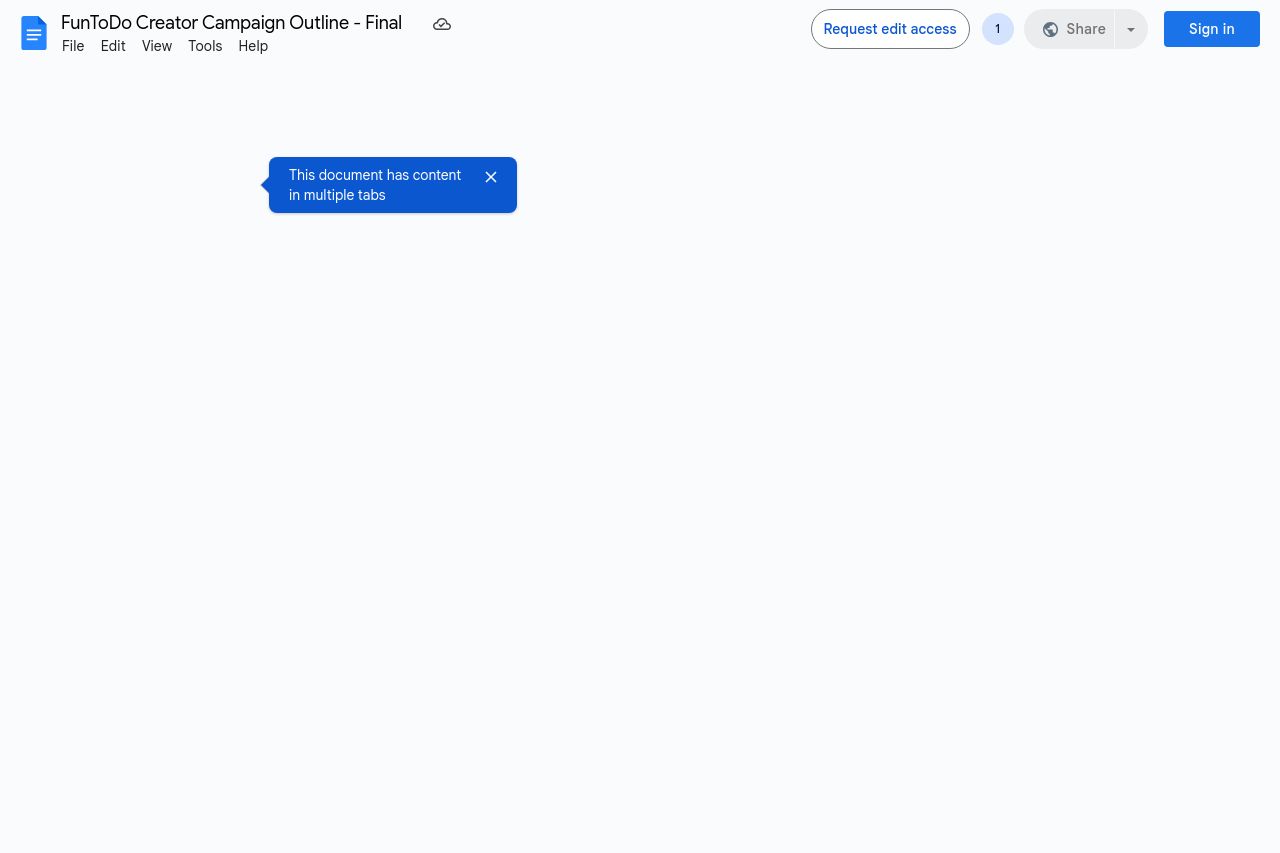
Task: Click "in multiple tabs" line of tooltip
Action: [x=337, y=195]
